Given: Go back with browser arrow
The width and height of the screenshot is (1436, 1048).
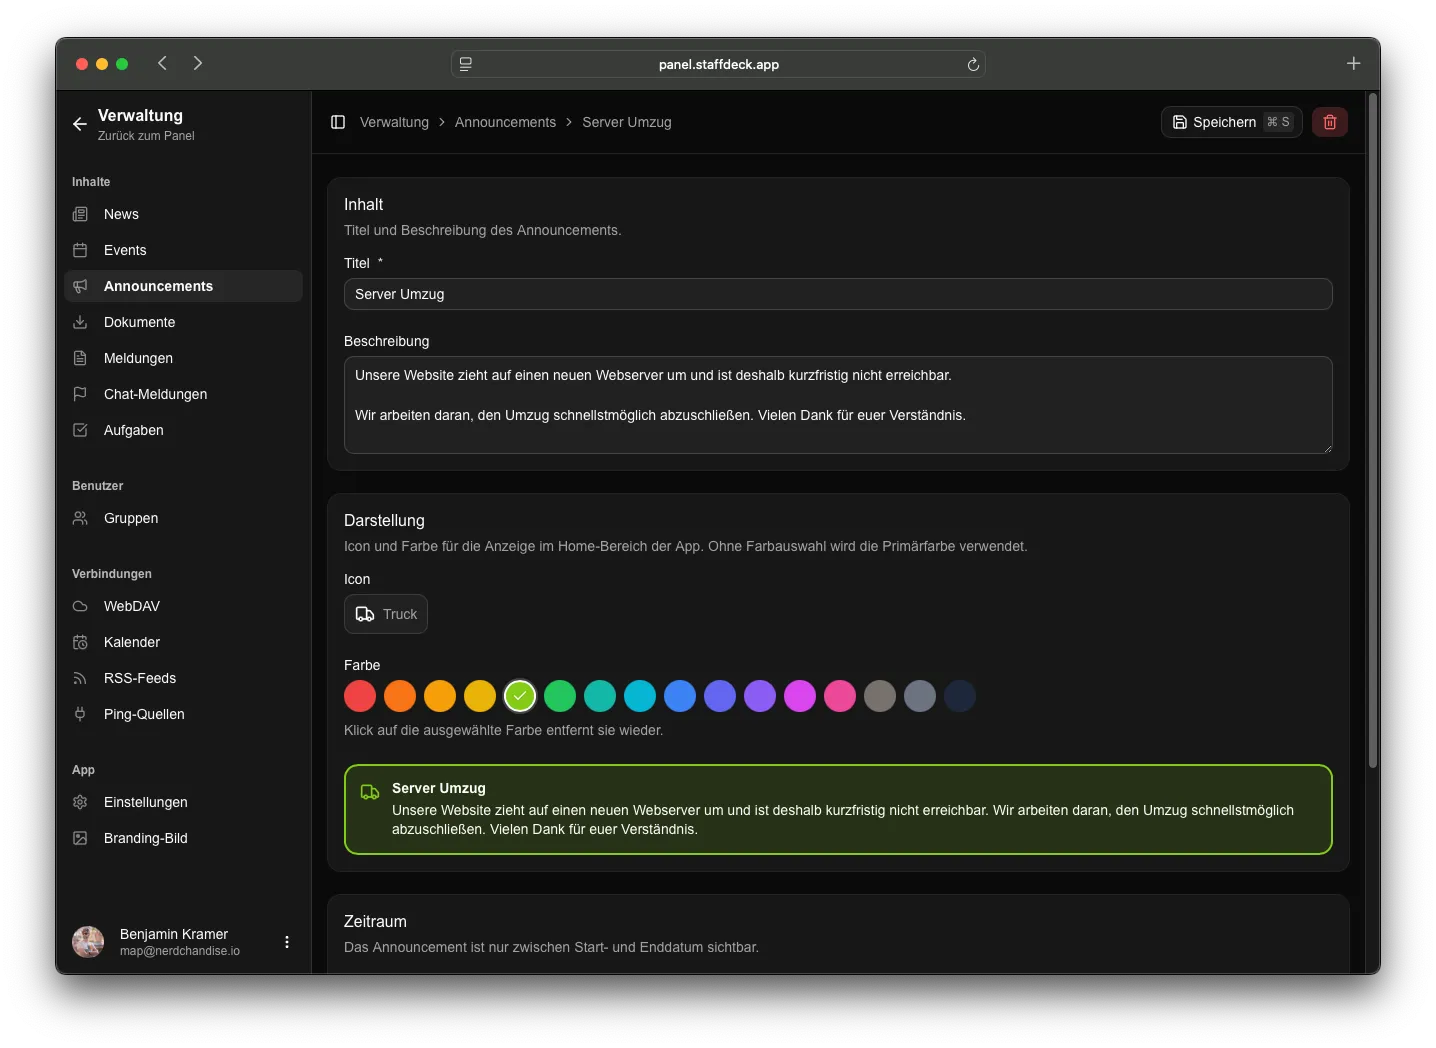Looking at the screenshot, I should click(x=162, y=63).
